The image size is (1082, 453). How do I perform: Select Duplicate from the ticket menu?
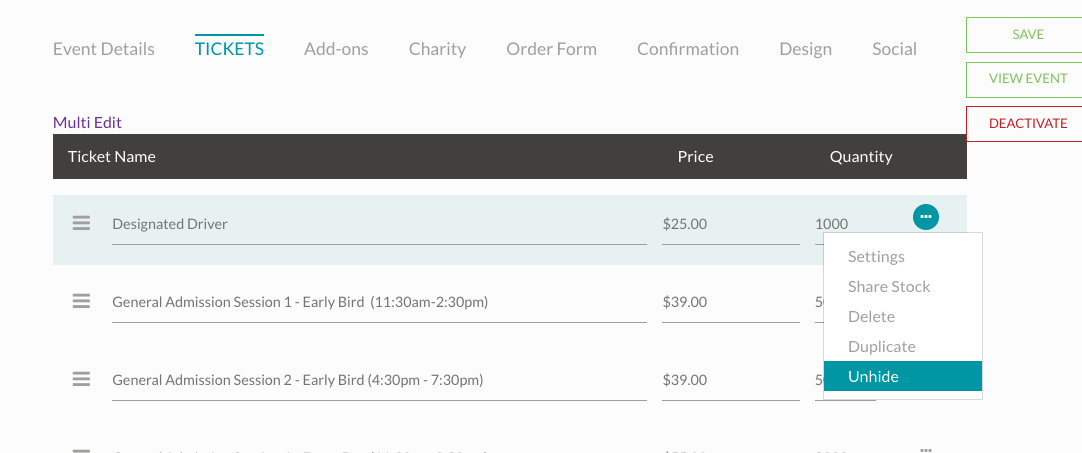[881, 347]
